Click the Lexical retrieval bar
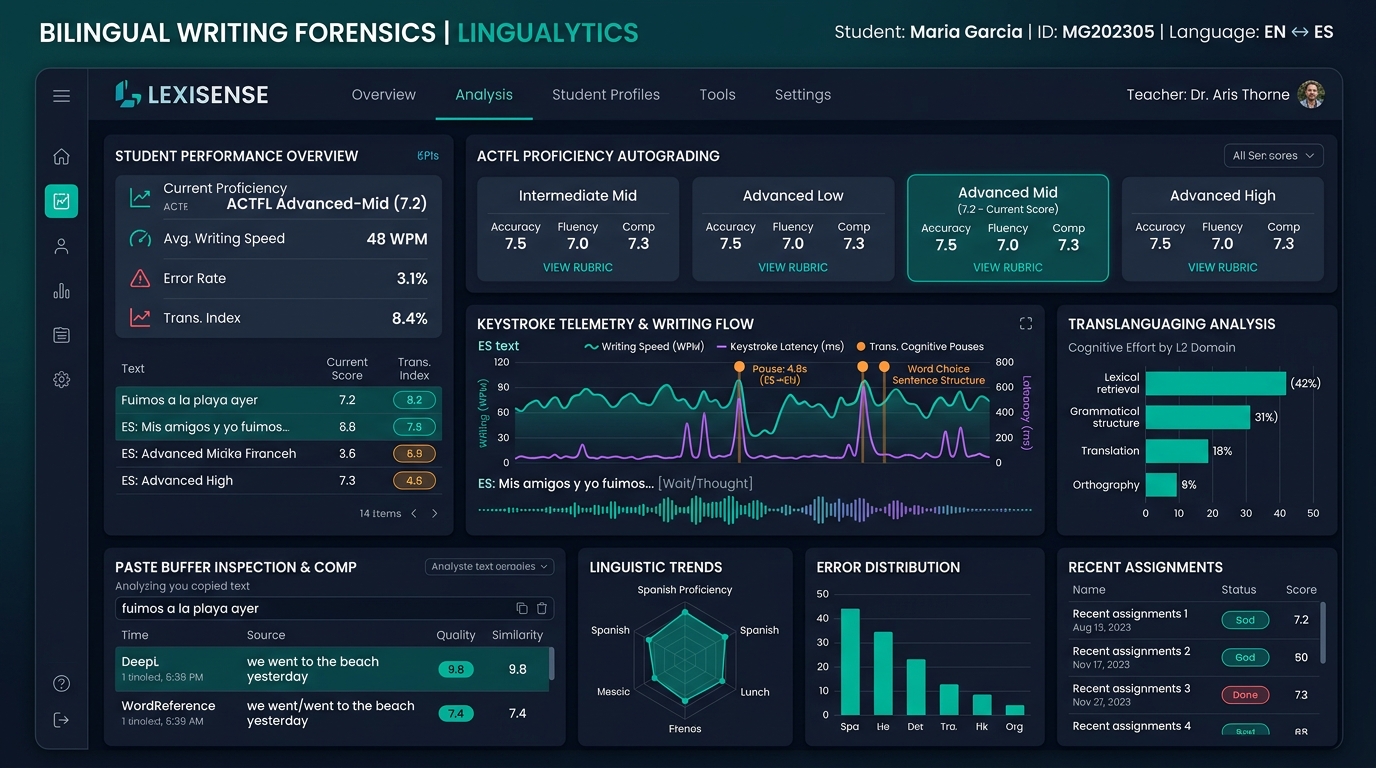This screenshot has height=768, width=1376. click(1215, 383)
